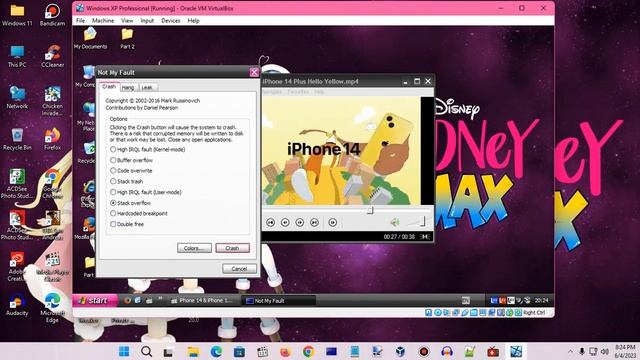Open the Windows 11 folder on host desktop

[x=17, y=16]
